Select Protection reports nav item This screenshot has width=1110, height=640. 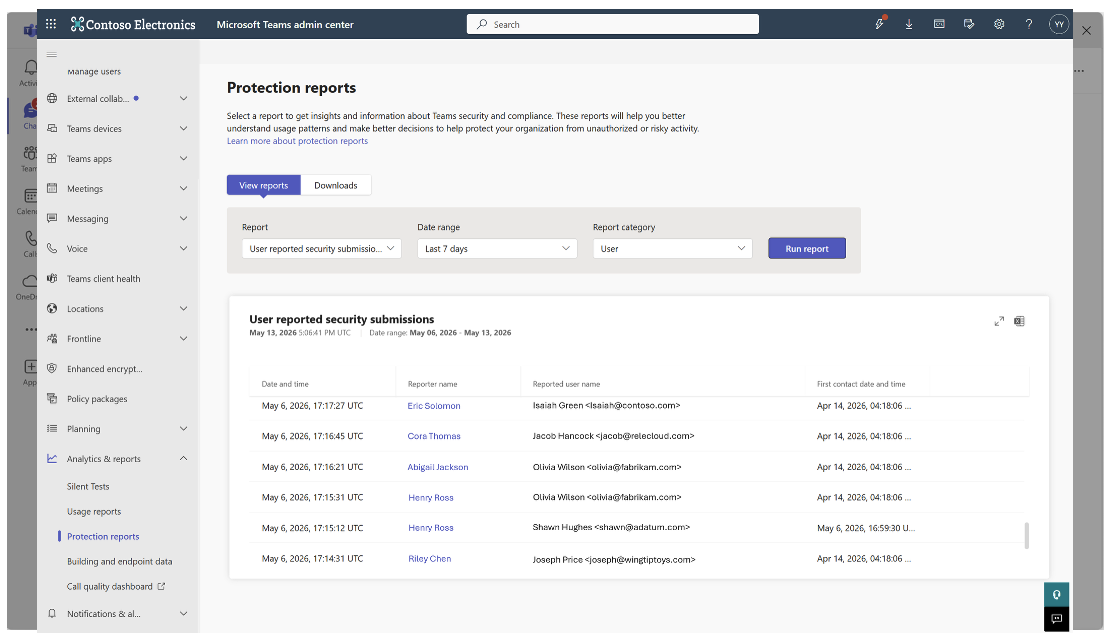click(103, 537)
